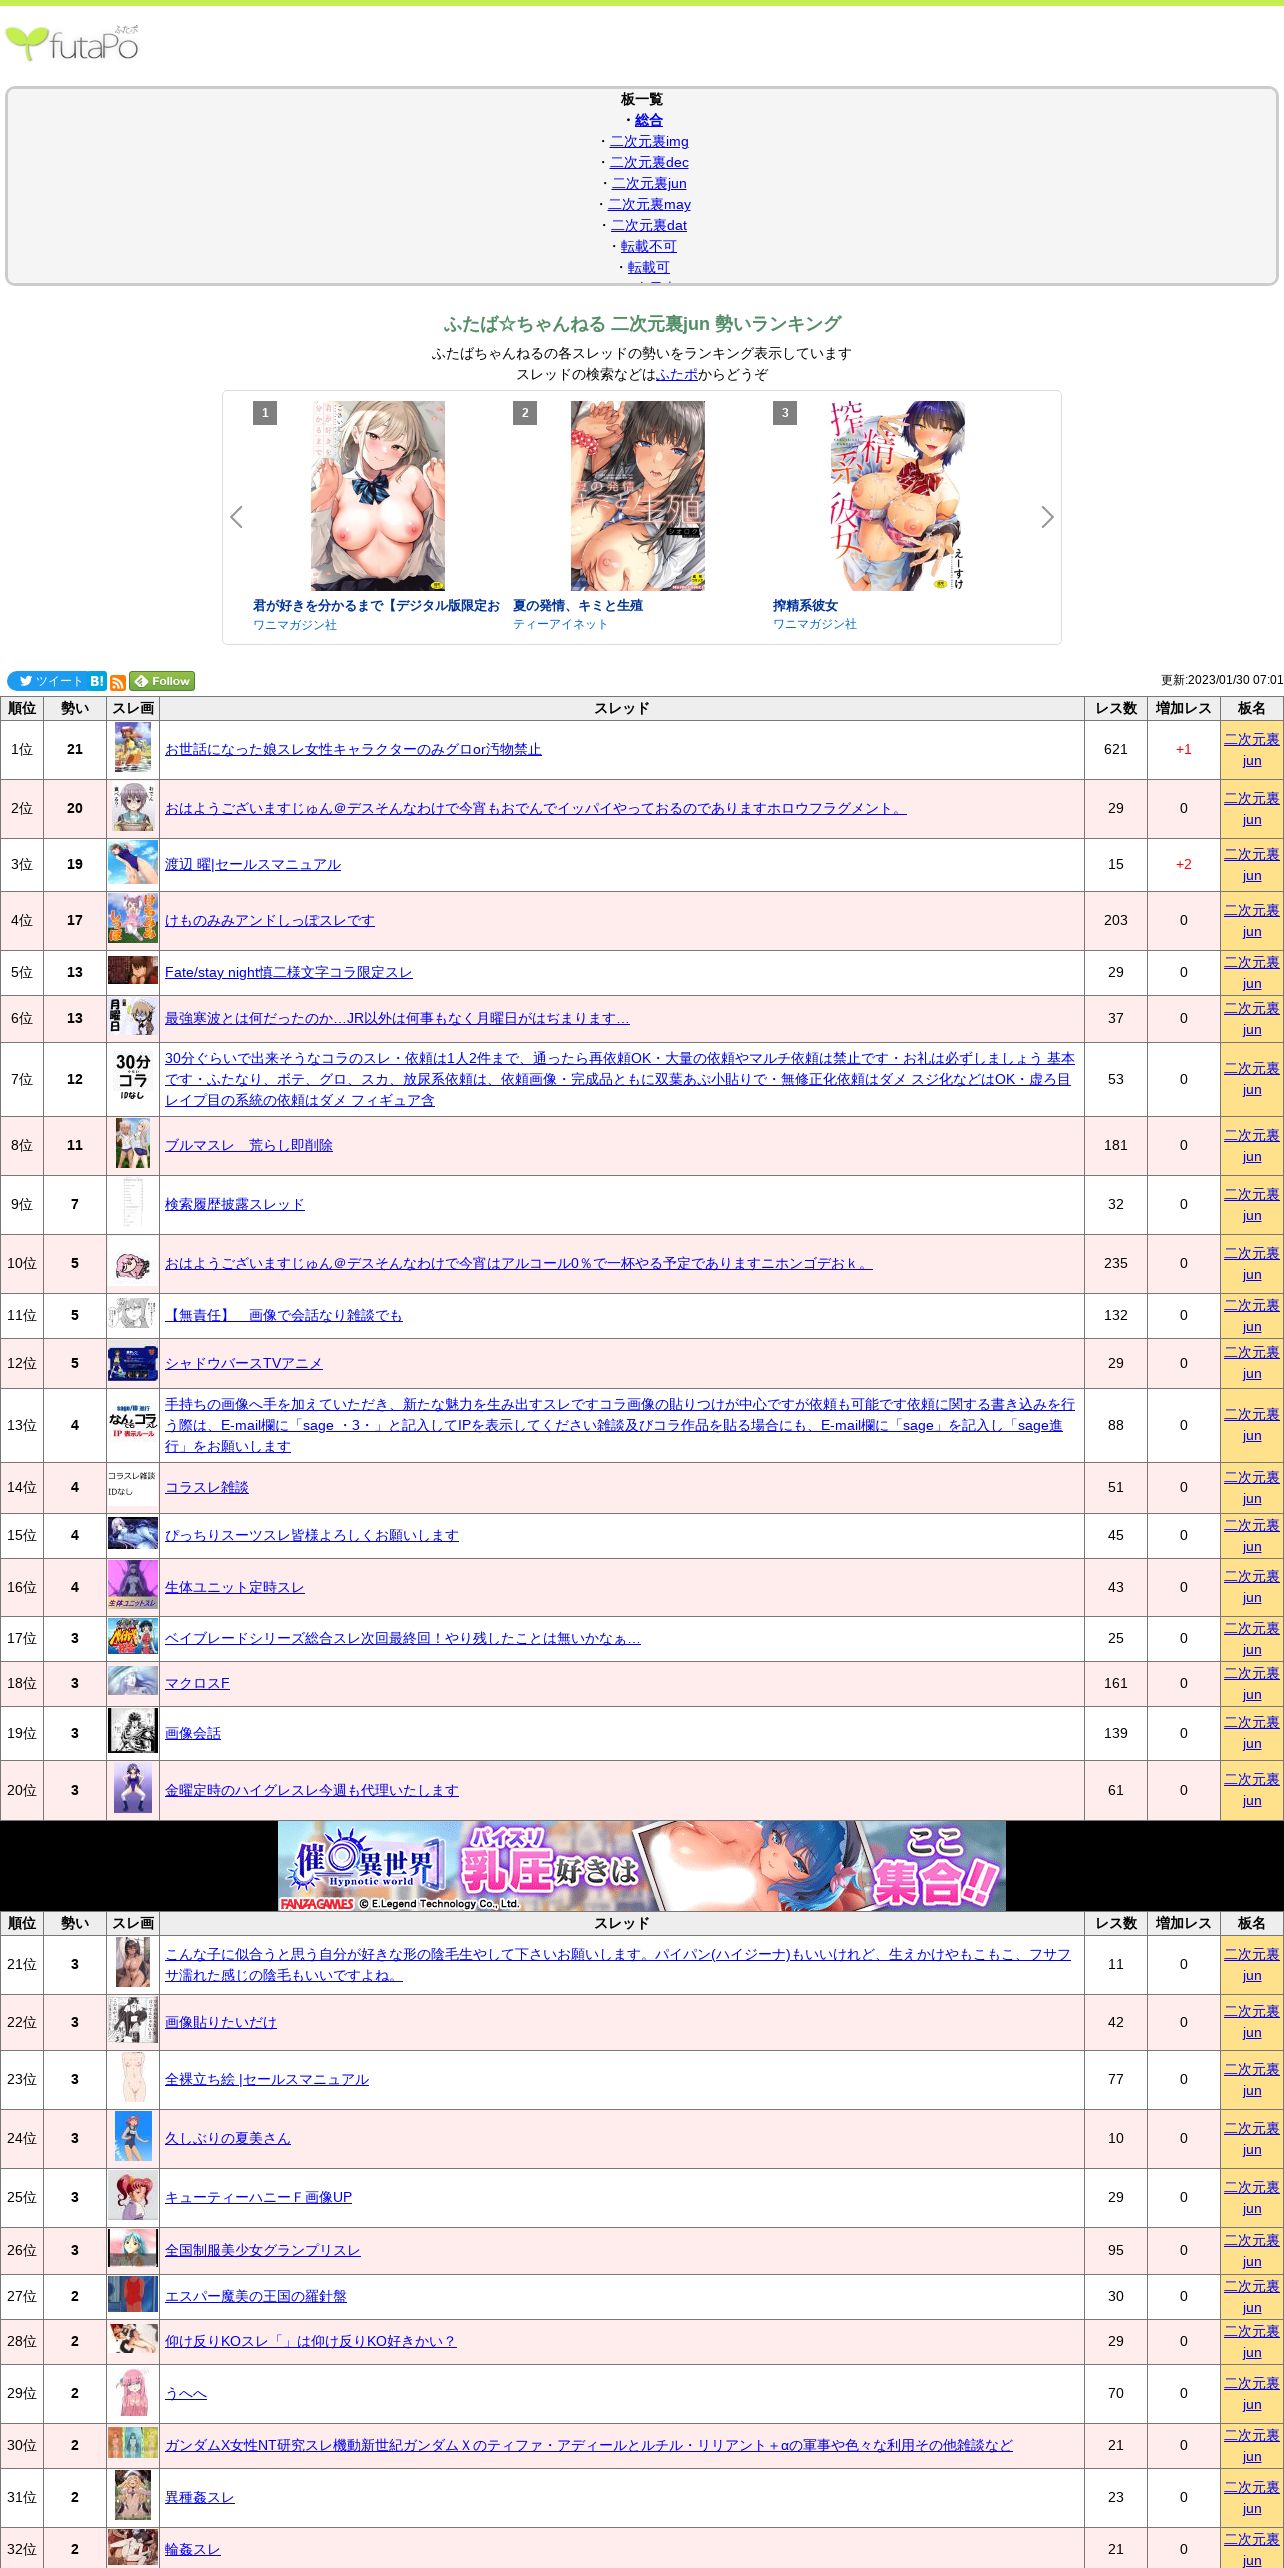Open the ティーアイネット publisher link
The width and height of the screenshot is (1284, 2568).
click(x=560, y=624)
